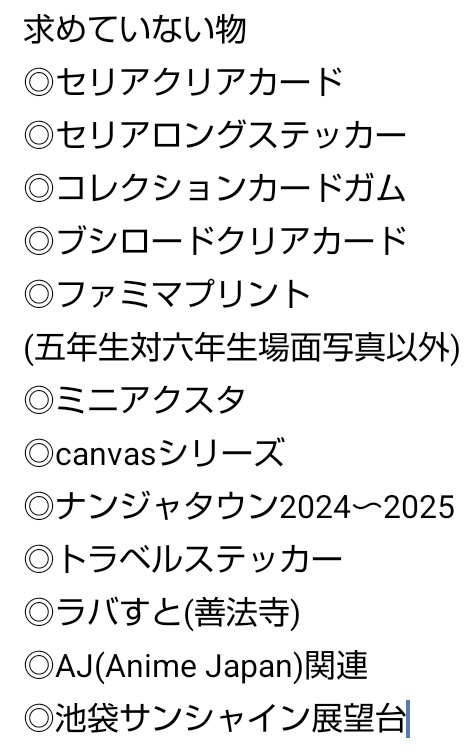
Task: Click the トラベルステッカー text
Action: point(199,560)
